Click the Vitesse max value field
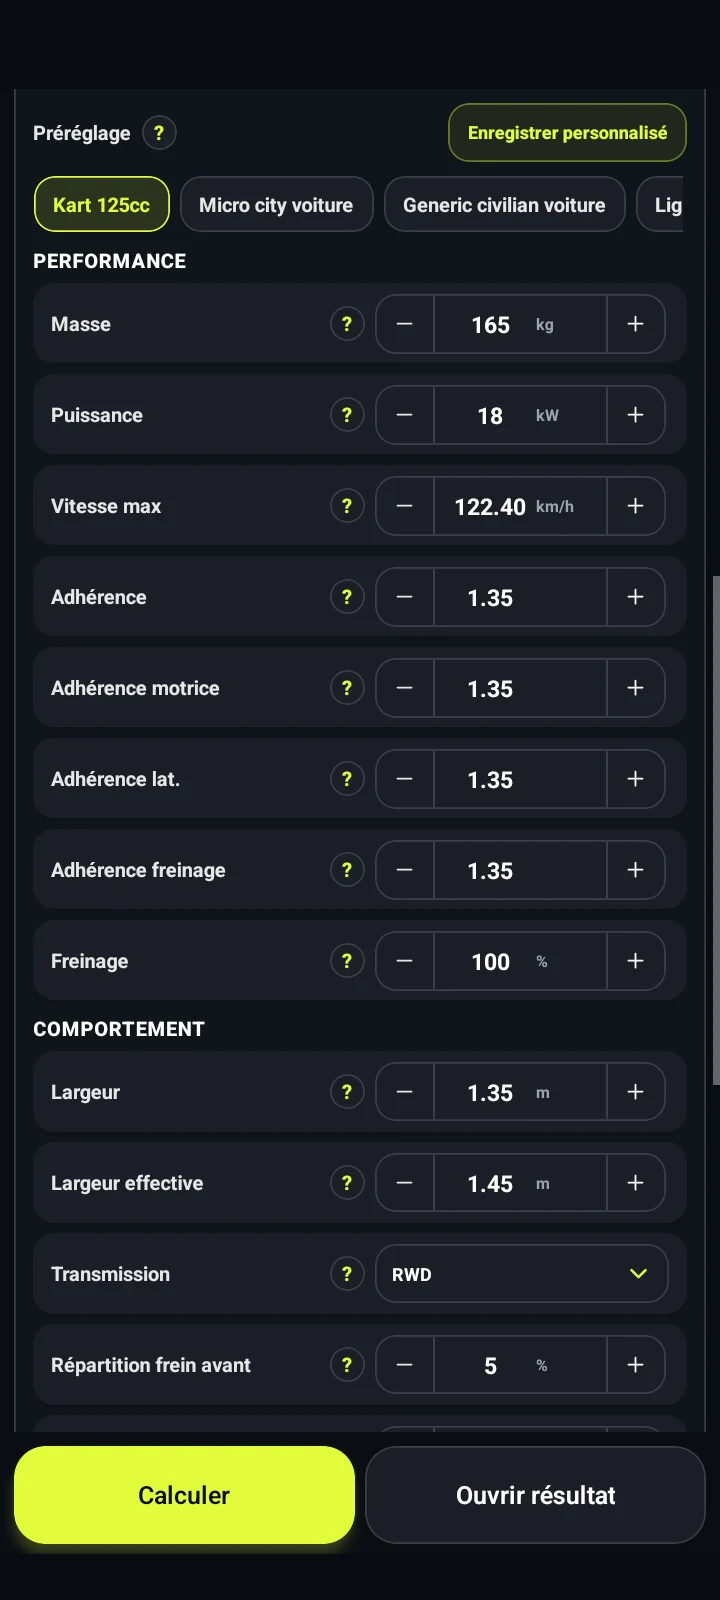The height and width of the screenshot is (1600, 720). pyautogui.click(x=520, y=506)
